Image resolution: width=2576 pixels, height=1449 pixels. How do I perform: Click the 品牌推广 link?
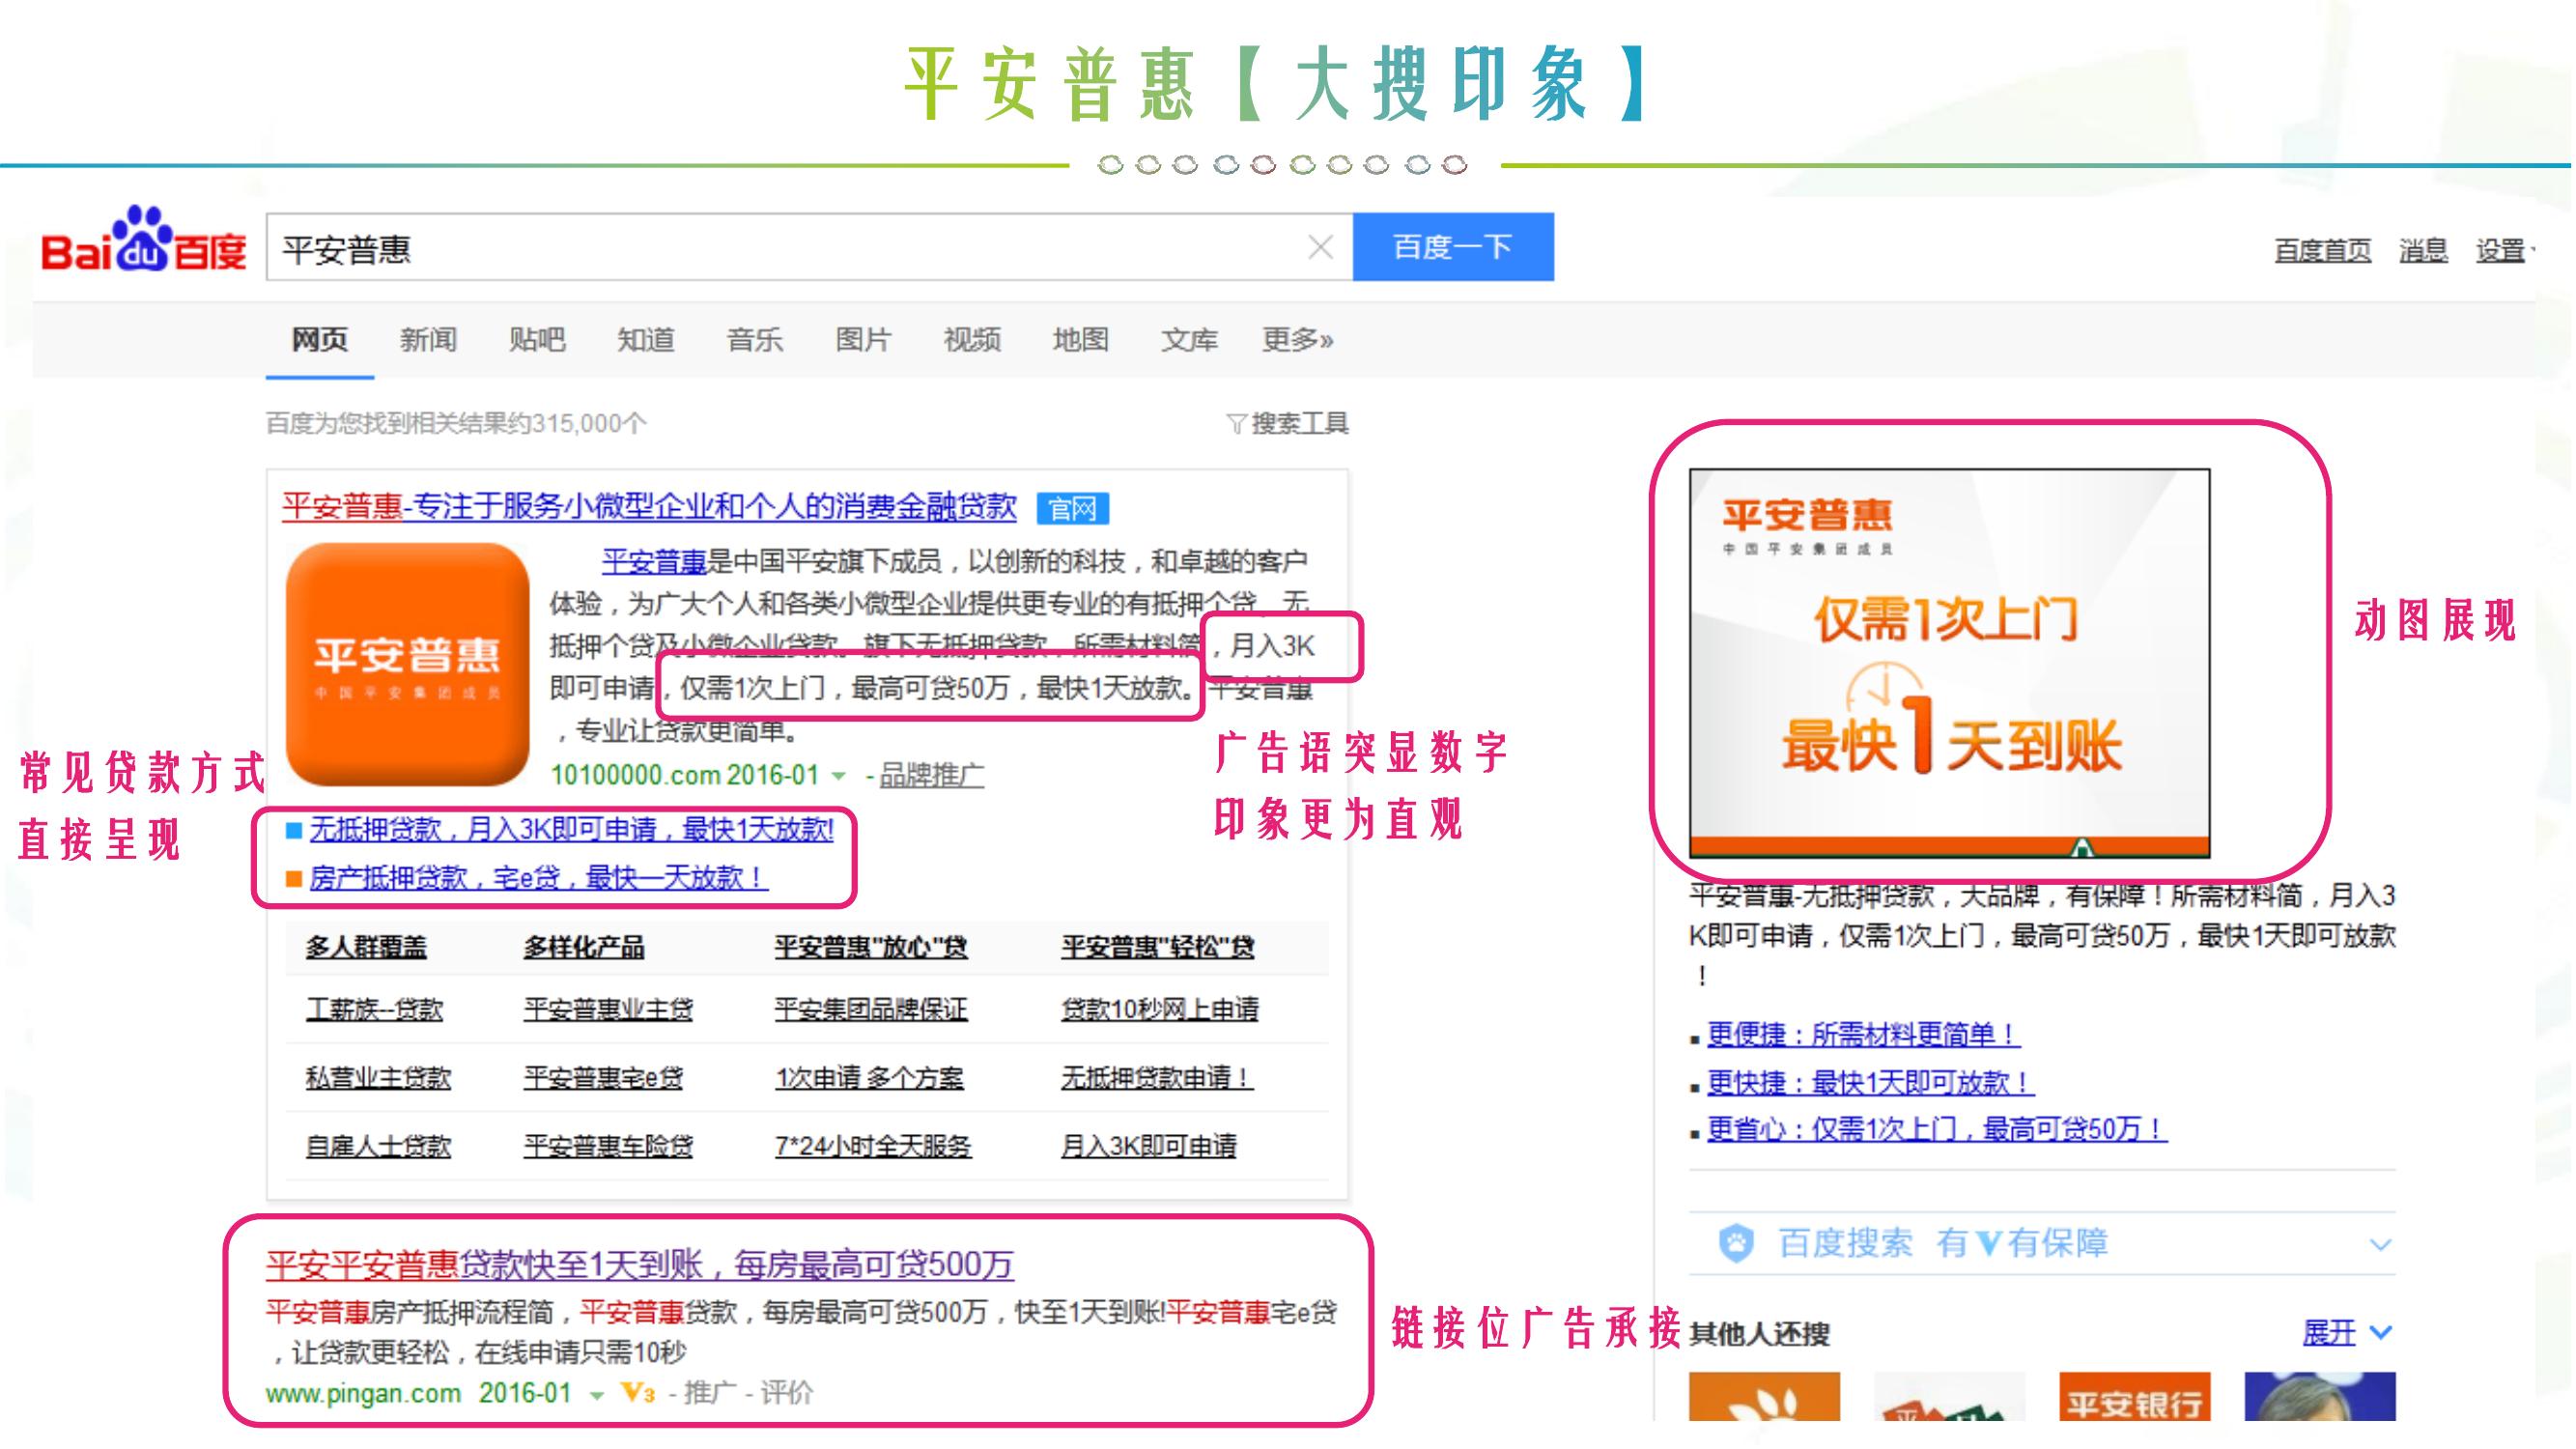pyautogui.click(x=931, y=776)
